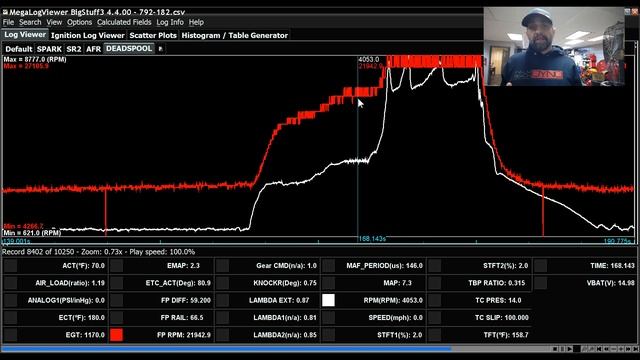Click the FP RAIL: 66.5 value
Image resolution: width=640 pixels, height=360 pixels.
[182, 318]
